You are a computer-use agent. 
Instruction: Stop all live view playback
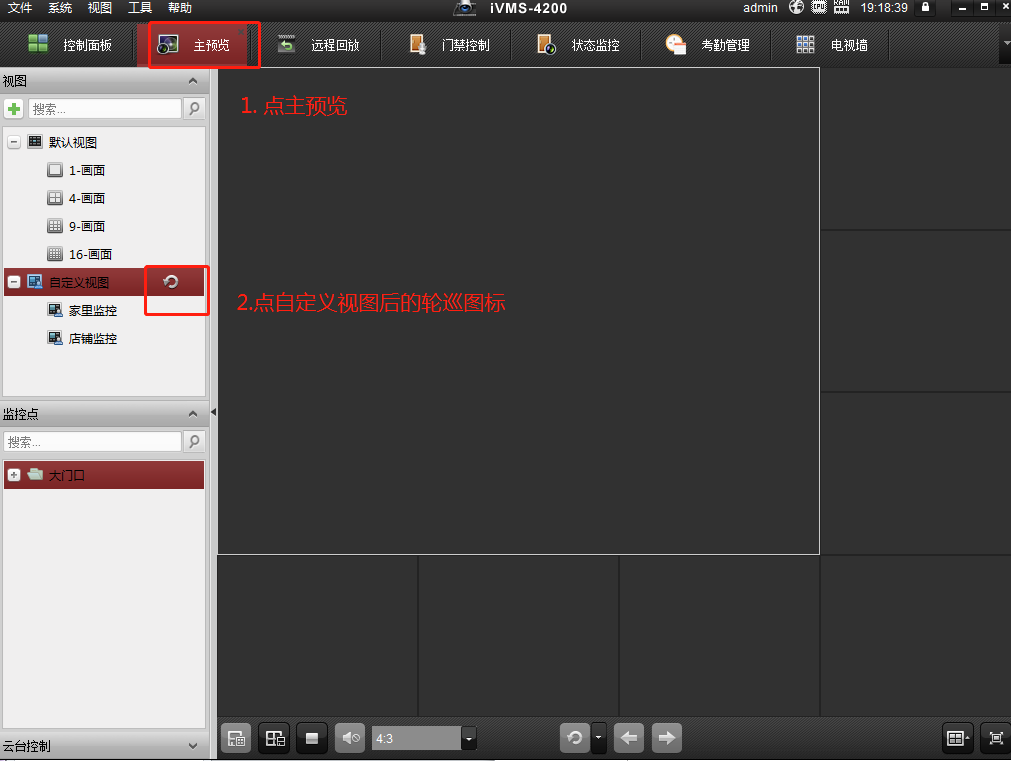(x=312, y=738)
